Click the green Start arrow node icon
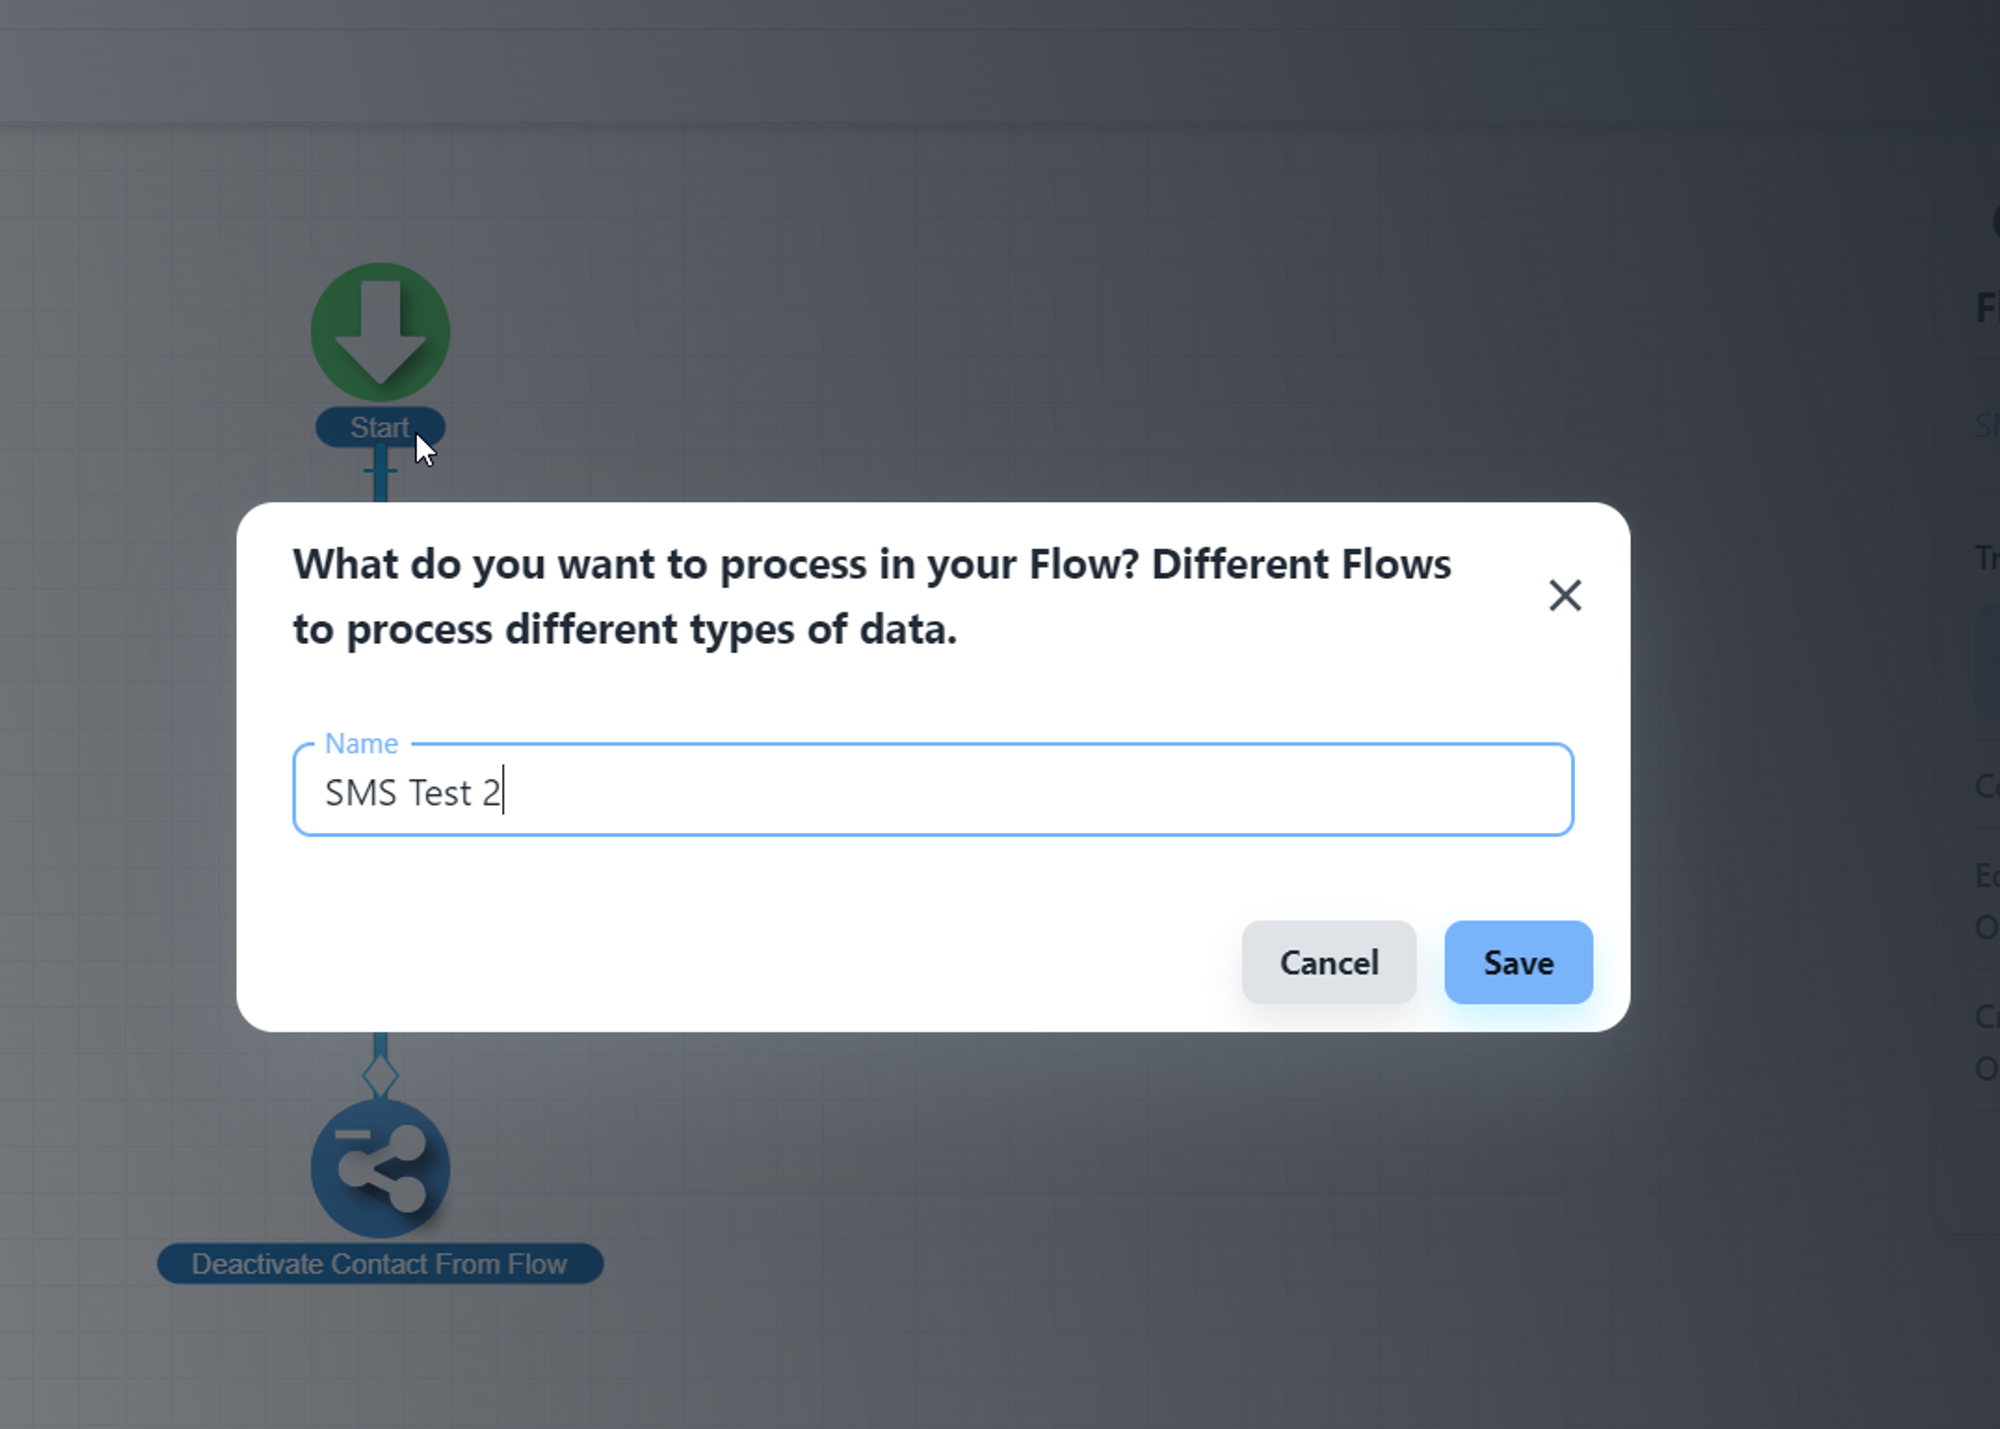2000x1429 pixels. pyautogui.click(x=380, y=332)
